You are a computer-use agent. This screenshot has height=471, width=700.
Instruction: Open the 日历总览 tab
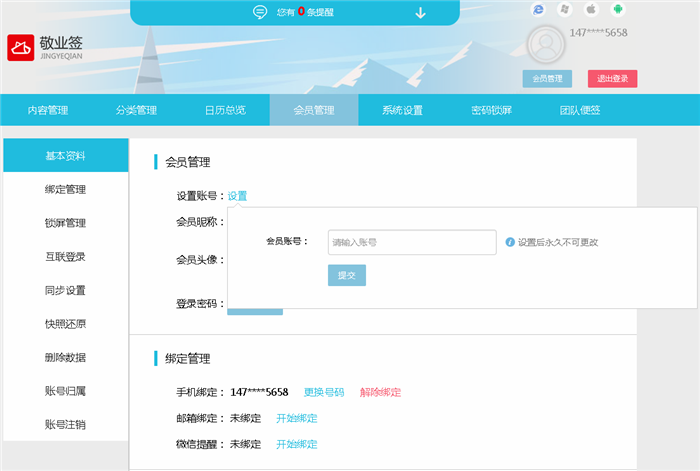[x=225, y=110]
